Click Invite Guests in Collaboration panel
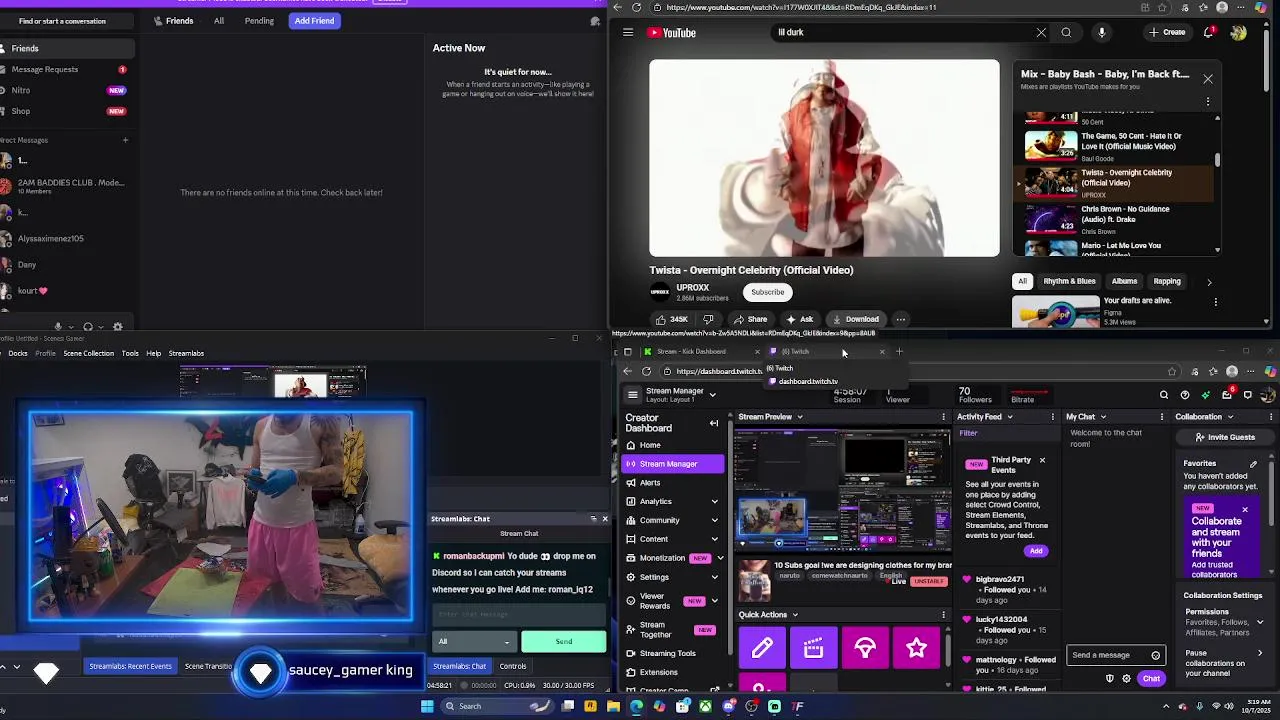 (1225, 437)
